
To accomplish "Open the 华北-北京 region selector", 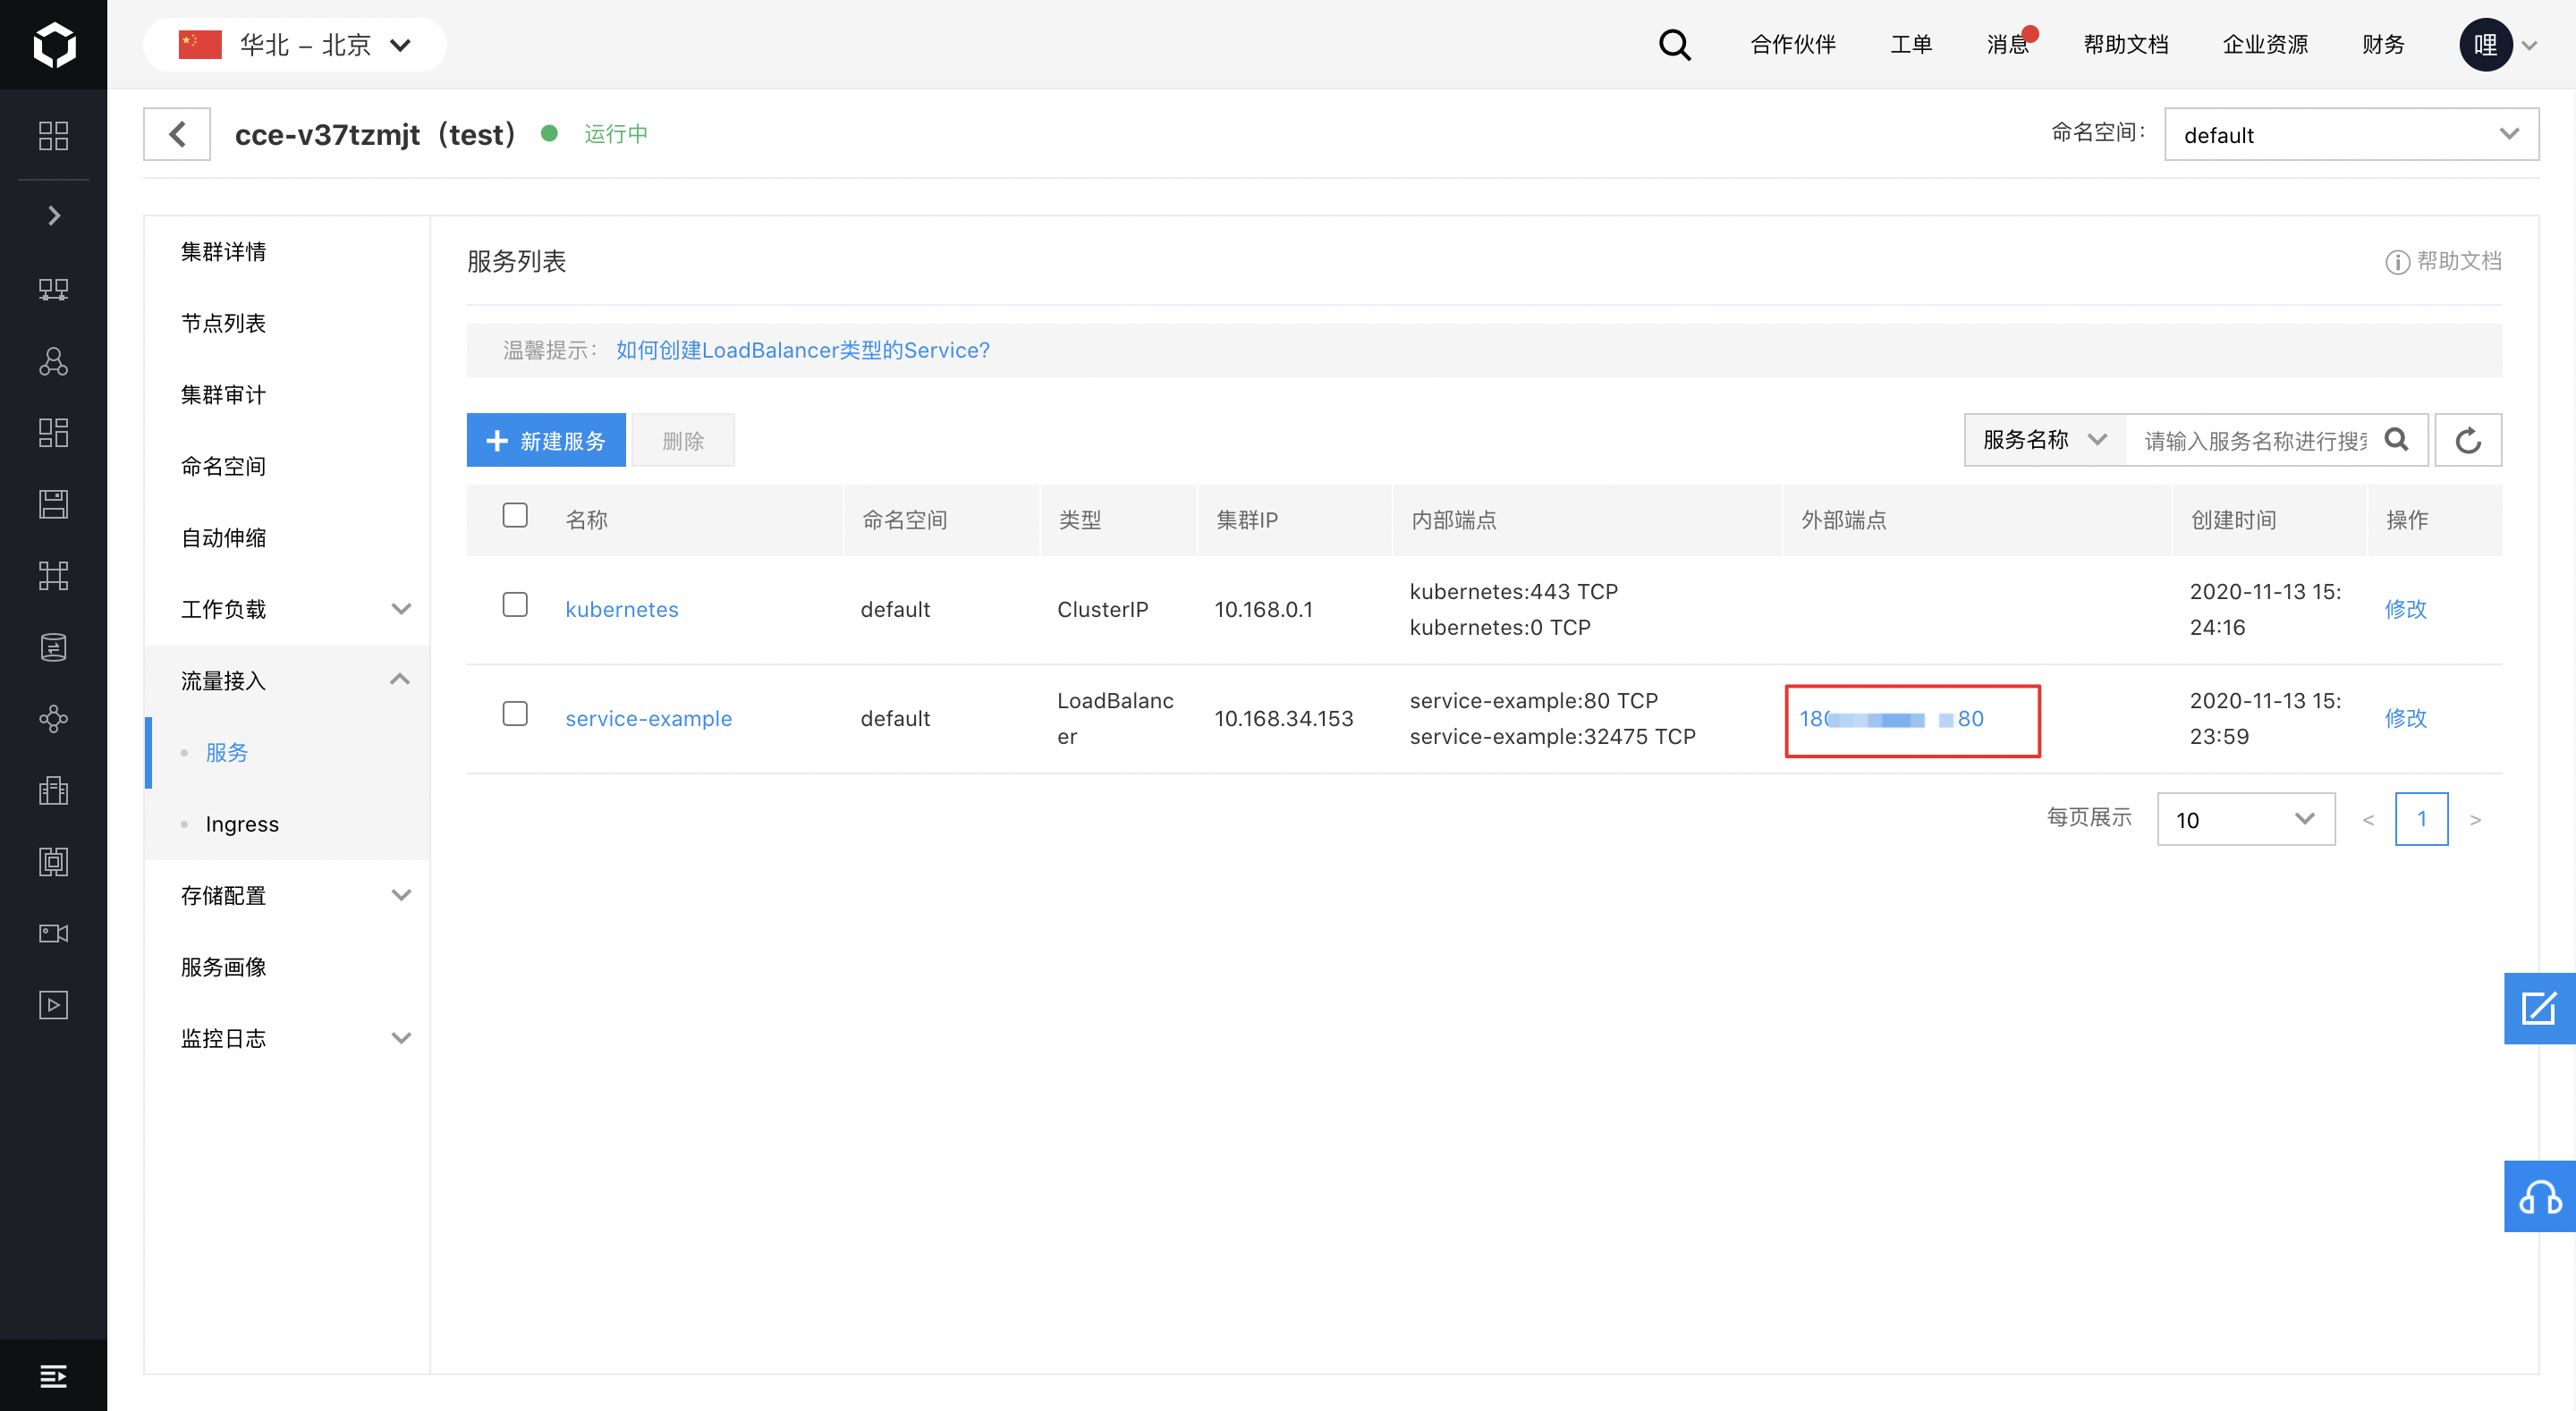I will 295,45.
